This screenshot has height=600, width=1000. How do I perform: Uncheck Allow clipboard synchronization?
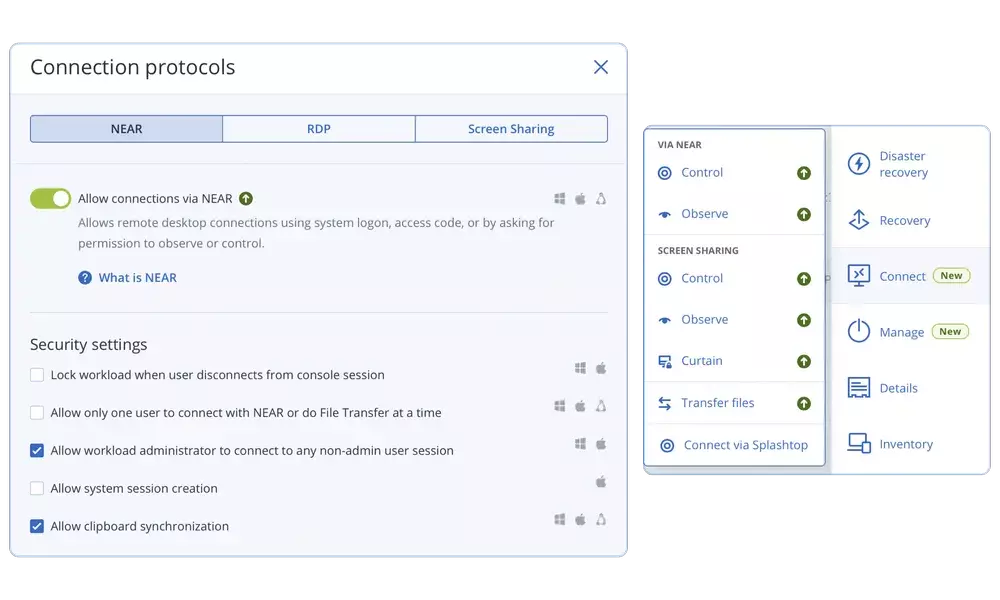point(37,526)
